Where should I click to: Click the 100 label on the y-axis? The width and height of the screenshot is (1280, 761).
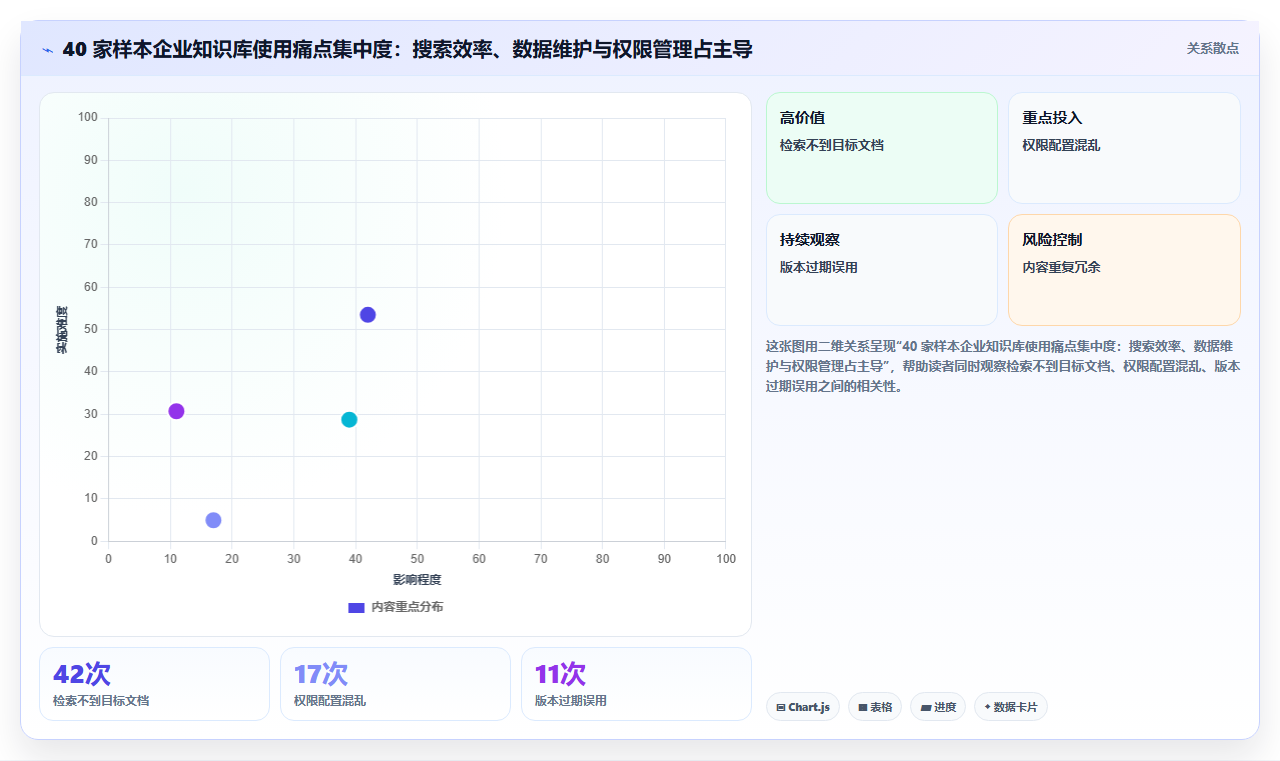click(88, 118)
